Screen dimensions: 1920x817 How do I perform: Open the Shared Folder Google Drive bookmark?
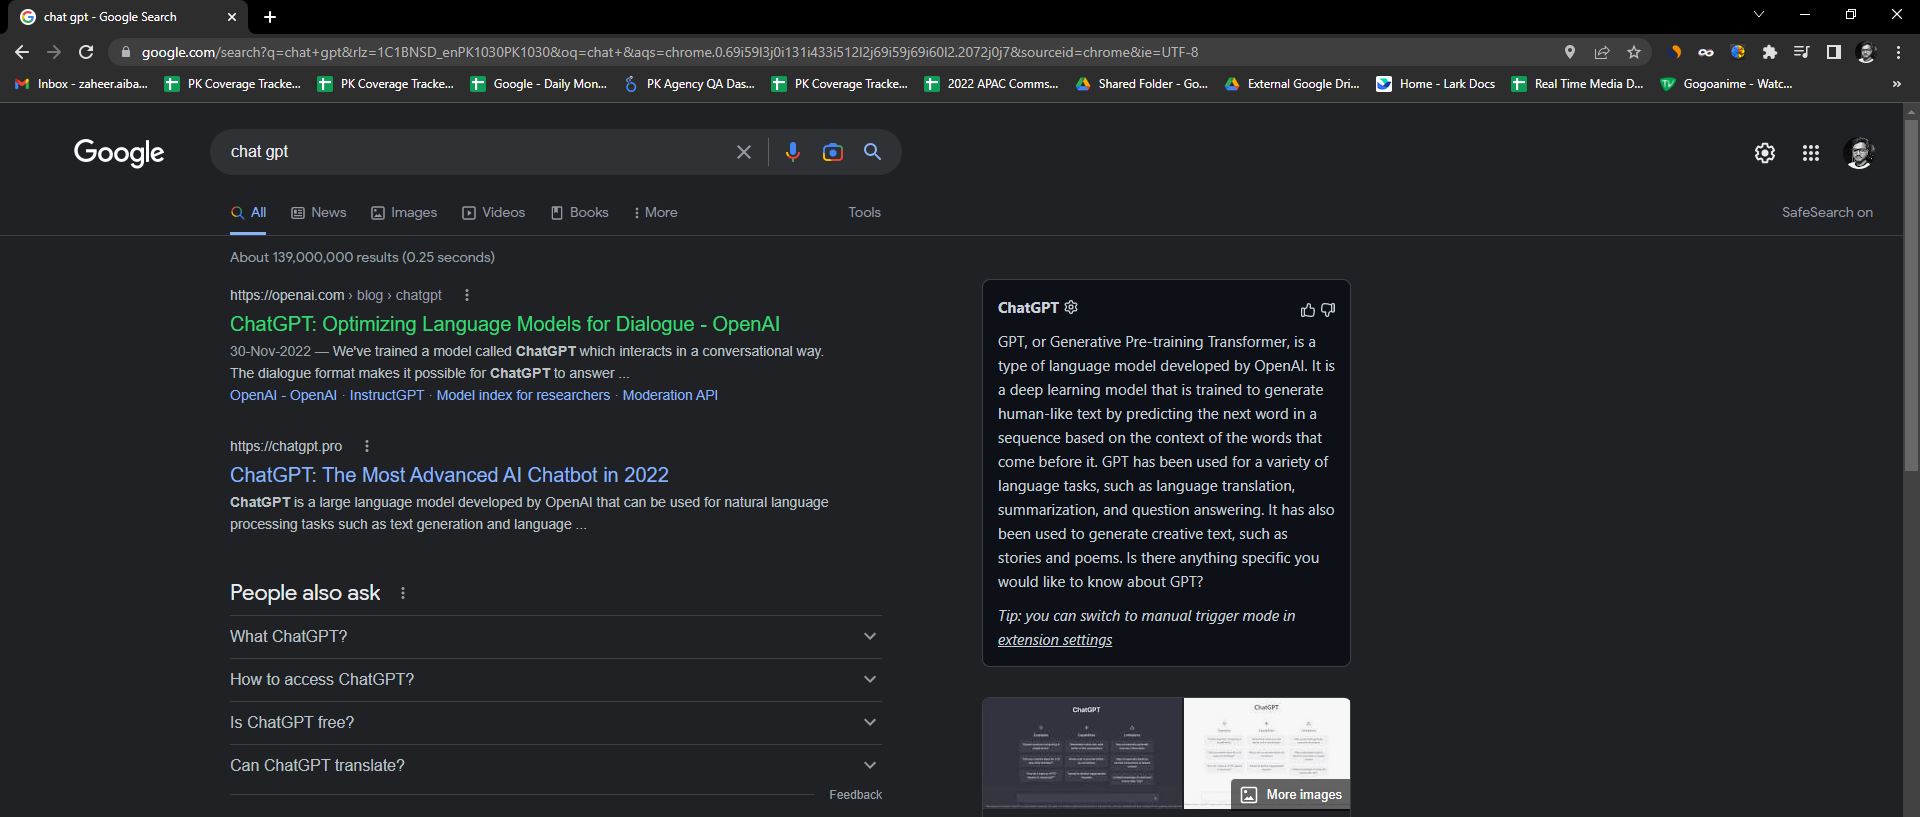(1142, 84)
